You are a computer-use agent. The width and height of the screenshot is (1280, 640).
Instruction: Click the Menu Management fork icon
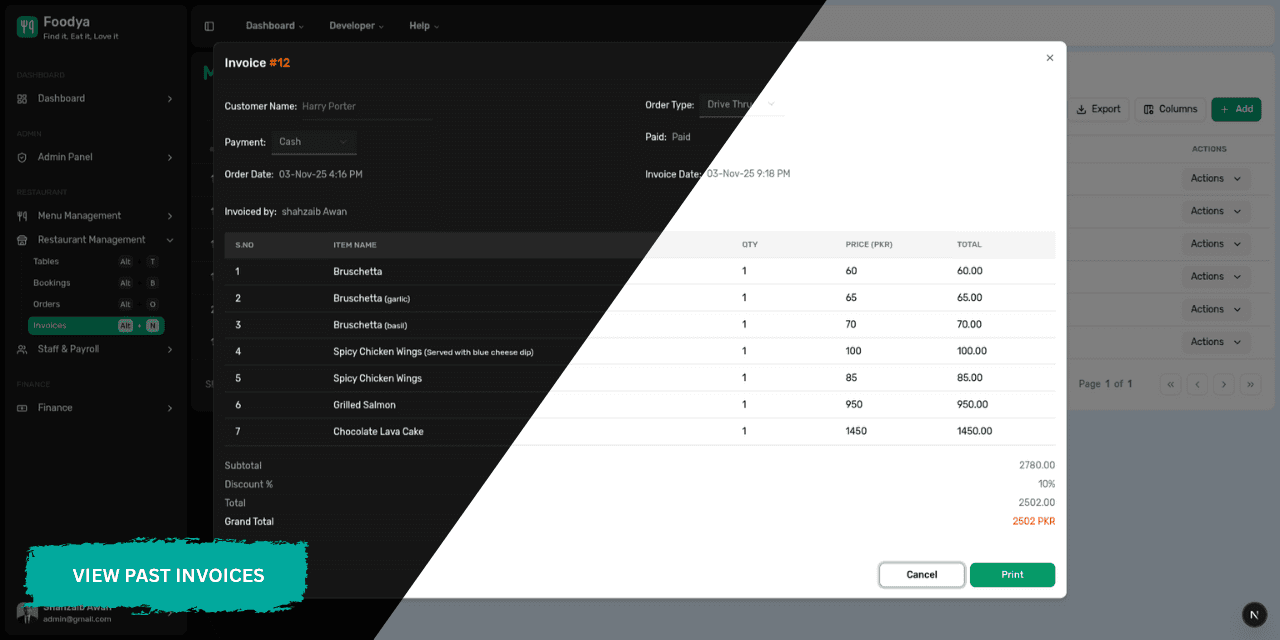point(22,215)
